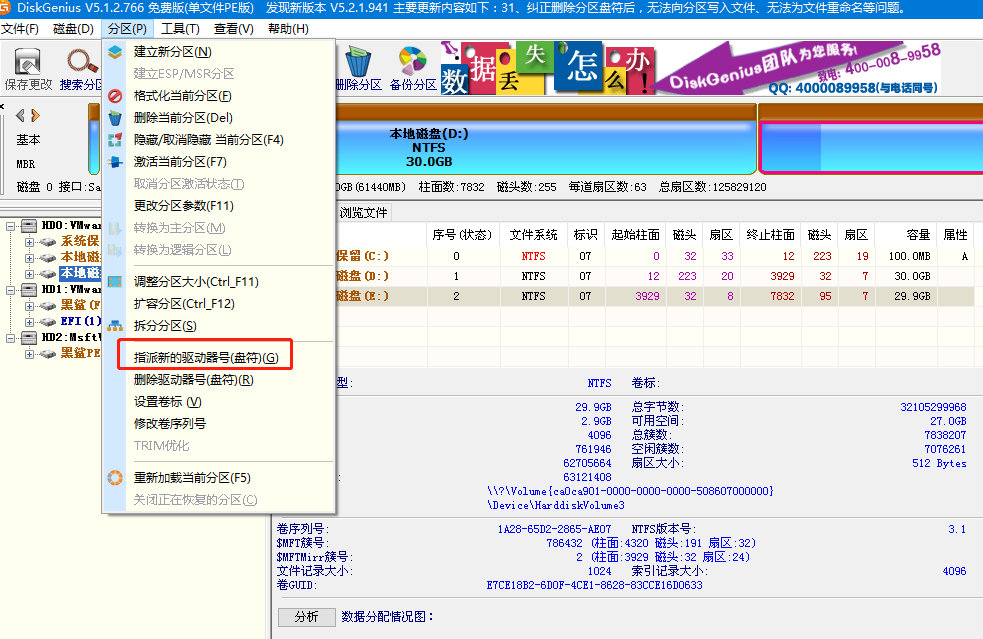Go to previous disk with left arrow

click(20, 115)
